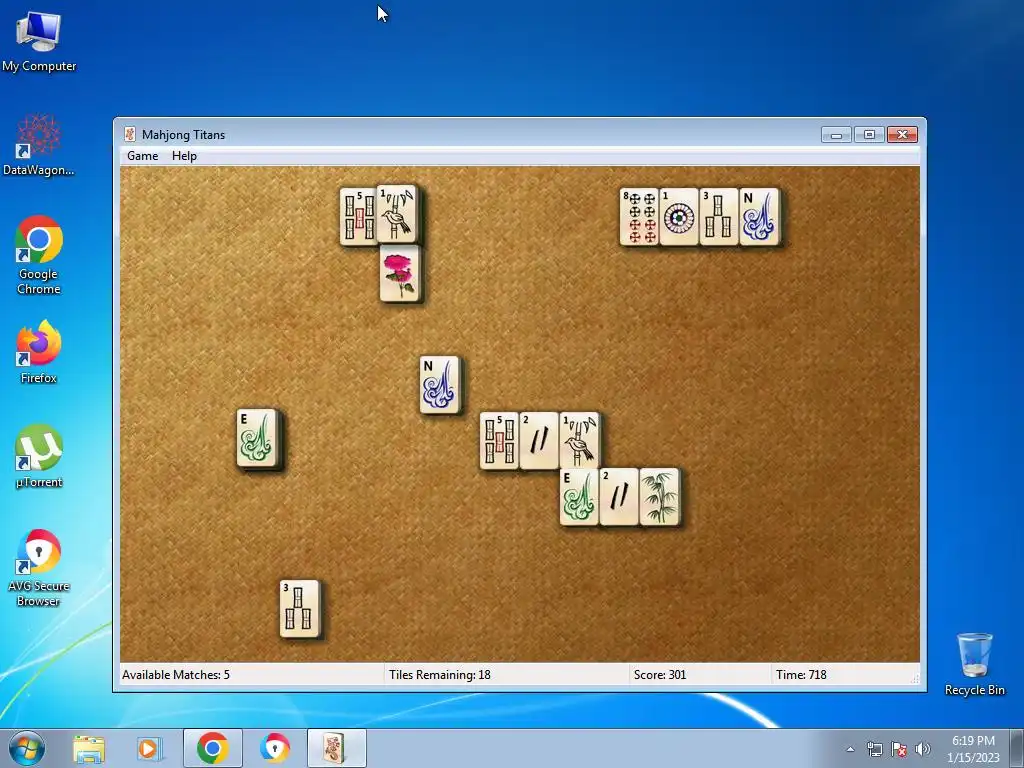Open the AVG Secure Browser desktop shortcut
The image size is (1024, 768).
click(39, 568)
